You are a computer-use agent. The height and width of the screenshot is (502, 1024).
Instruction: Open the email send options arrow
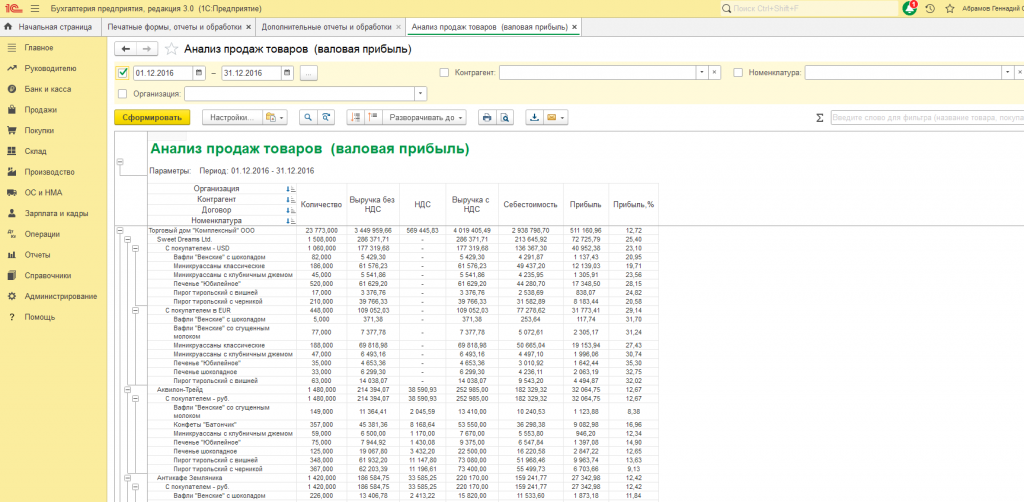click(x=562, y=118)
